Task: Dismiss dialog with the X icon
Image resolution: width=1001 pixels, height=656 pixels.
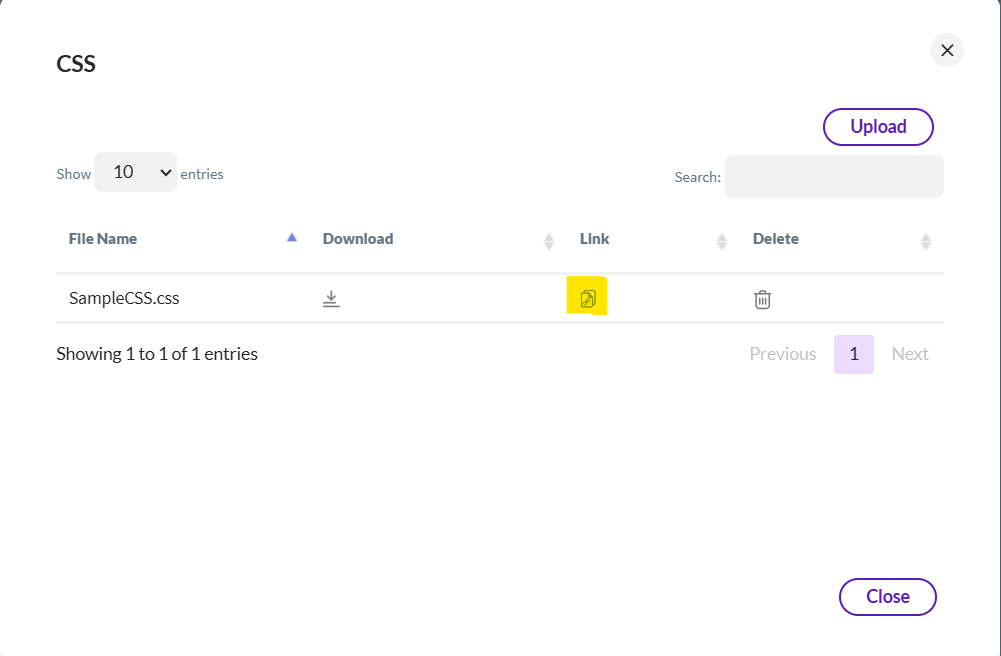Action: 947,50
